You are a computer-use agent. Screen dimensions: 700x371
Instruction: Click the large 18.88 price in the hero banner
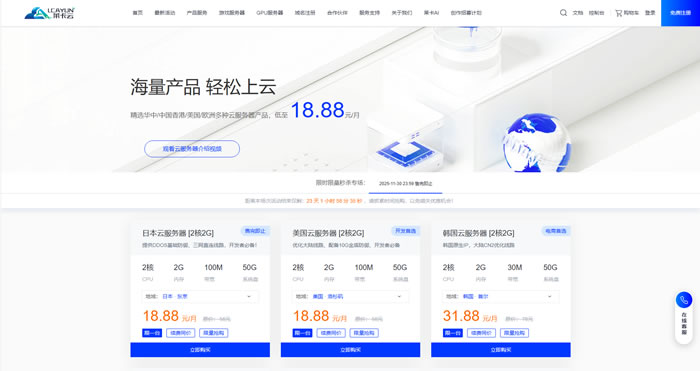(317, 110)
